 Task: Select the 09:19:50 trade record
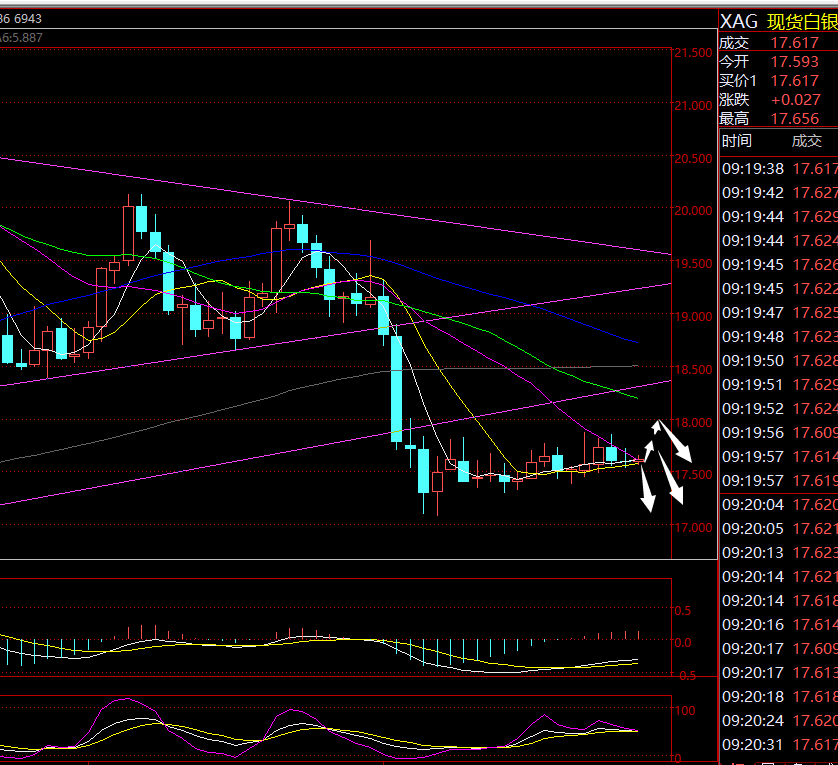click(x=778, y=361)
